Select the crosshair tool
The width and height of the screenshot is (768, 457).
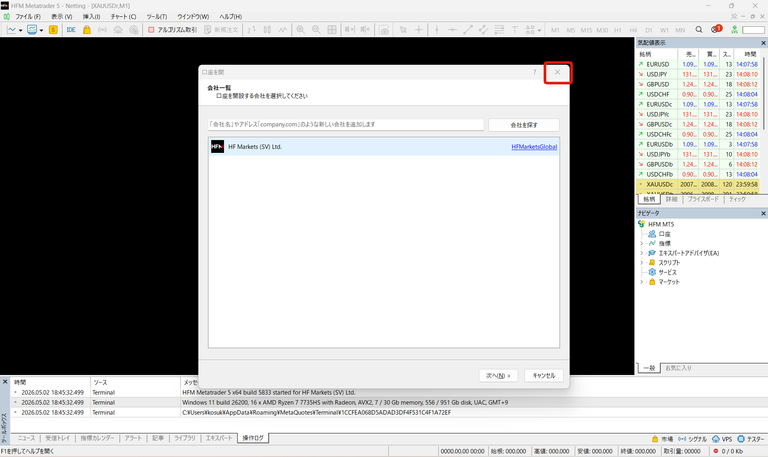pos(419,30)
